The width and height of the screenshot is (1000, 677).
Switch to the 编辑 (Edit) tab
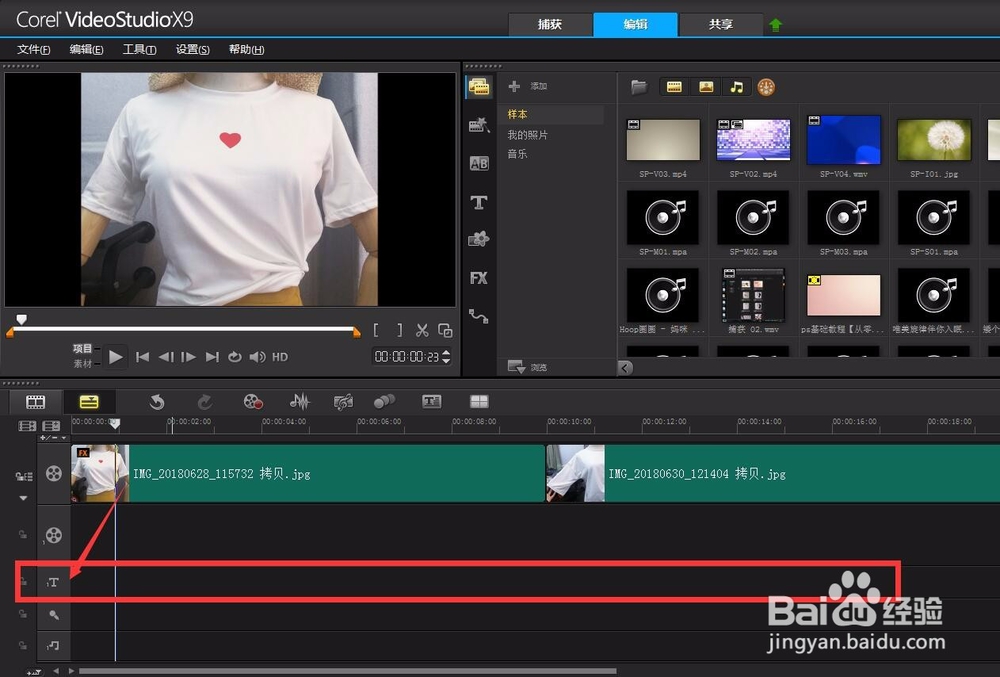click(x=635, y=24)
